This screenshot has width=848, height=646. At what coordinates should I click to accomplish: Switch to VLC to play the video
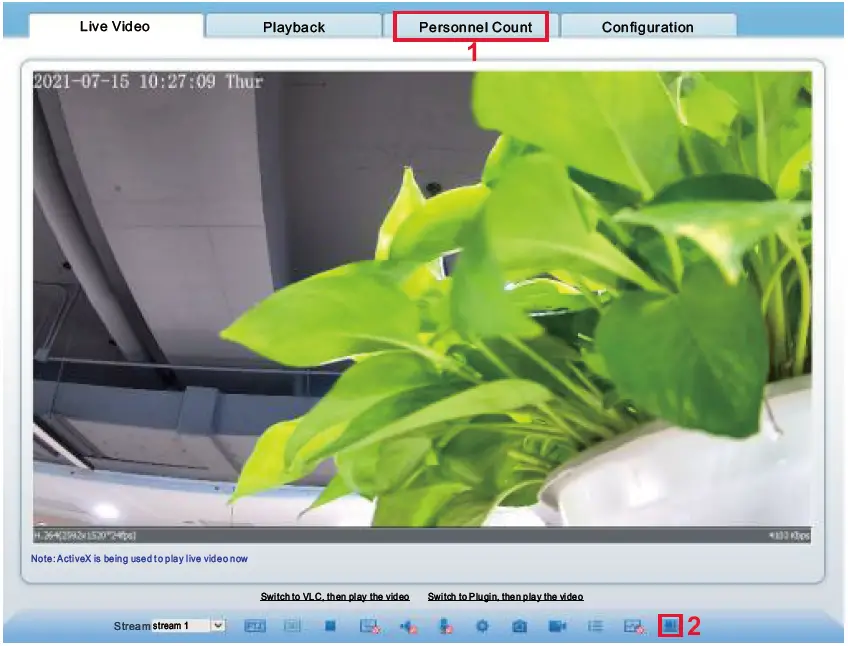pyautogui.click(x=337, y=595)
